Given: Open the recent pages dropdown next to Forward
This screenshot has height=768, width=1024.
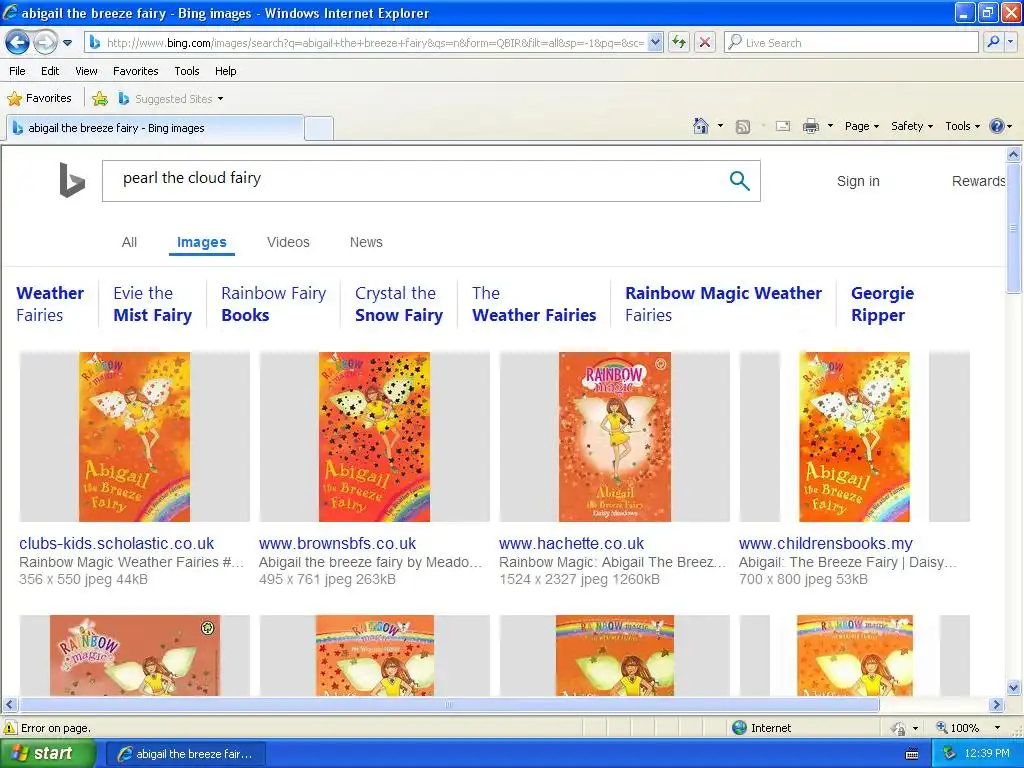Looking at the screenshot, I should [x=67, y=43].
